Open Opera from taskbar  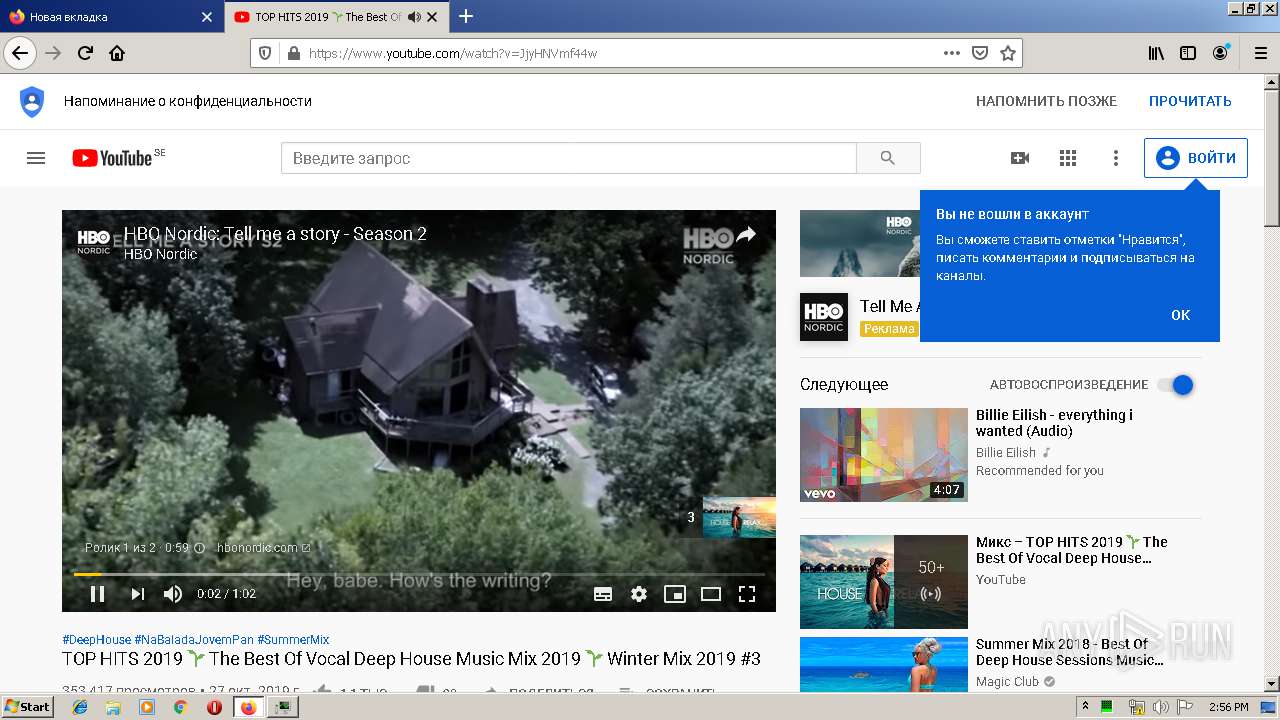coord(214,707)
